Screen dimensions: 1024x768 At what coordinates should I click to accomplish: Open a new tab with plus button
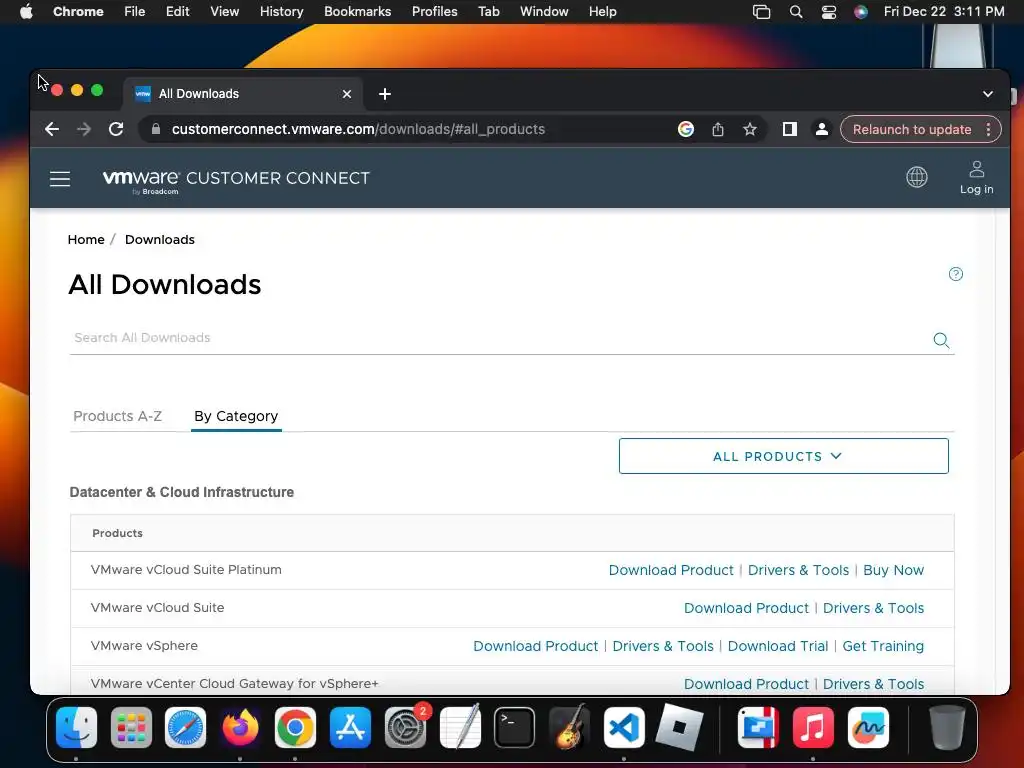(x=385, y=94)
